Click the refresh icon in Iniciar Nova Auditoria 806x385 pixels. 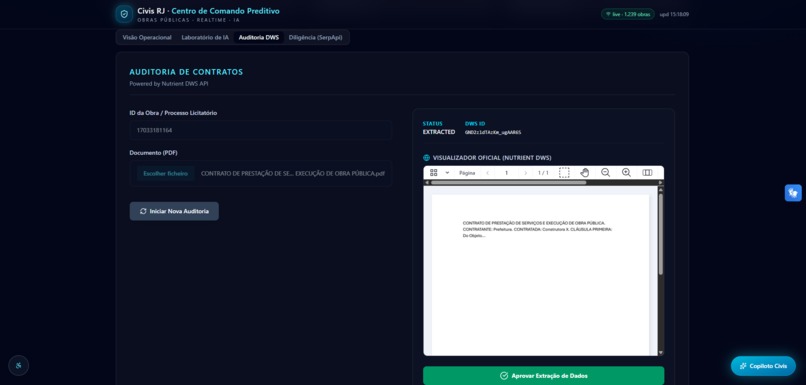pos(143,211)
